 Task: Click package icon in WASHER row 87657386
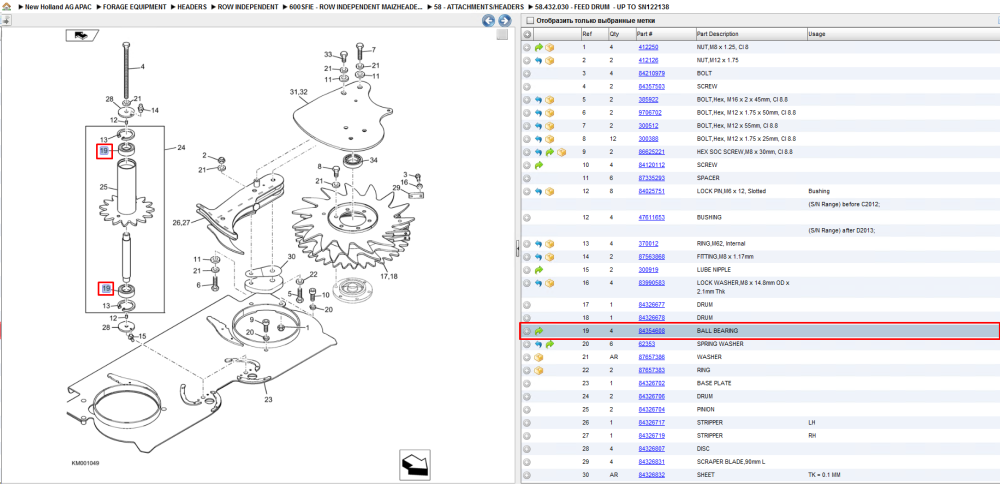[x=539, y=357]
